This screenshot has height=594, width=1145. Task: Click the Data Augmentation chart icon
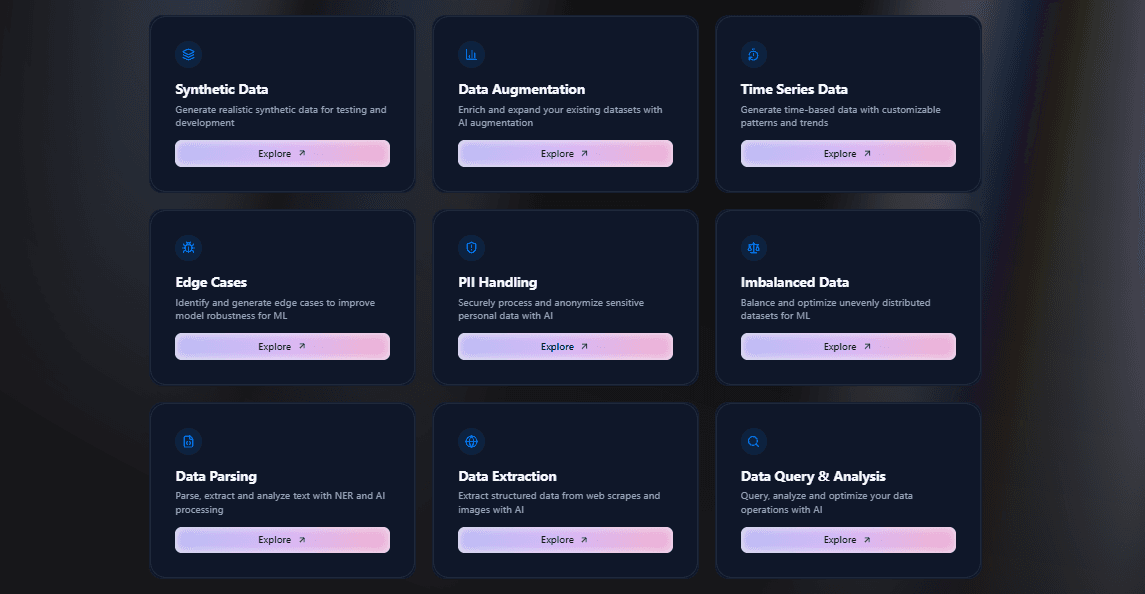[x=471, y=54]
